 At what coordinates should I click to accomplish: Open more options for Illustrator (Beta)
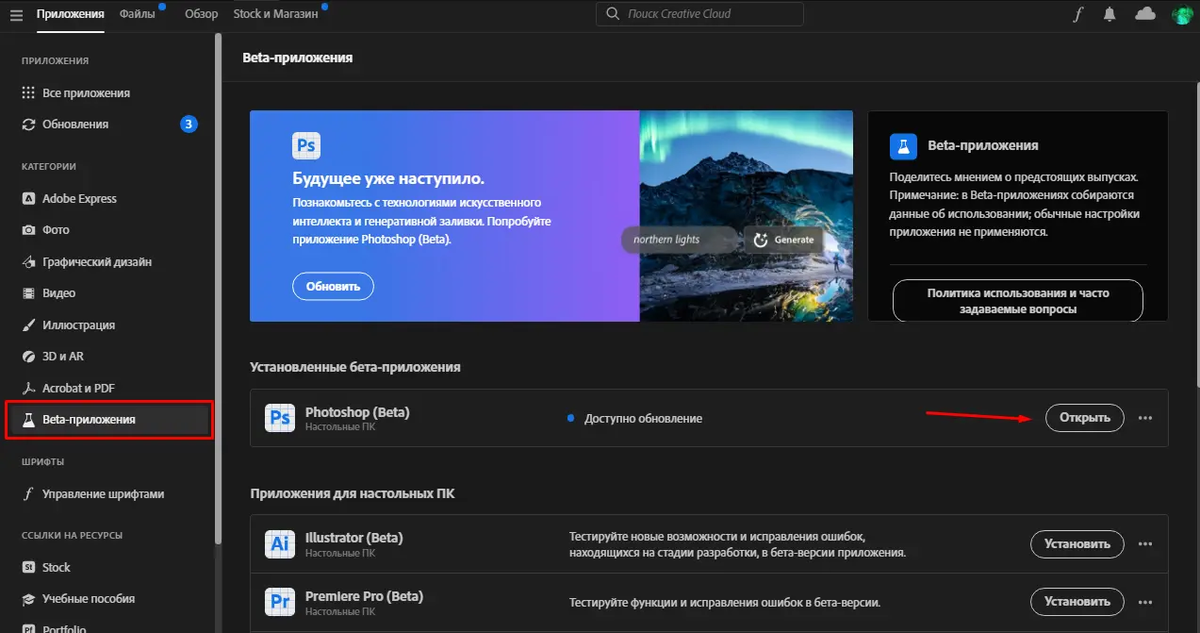pos(1145,544)
